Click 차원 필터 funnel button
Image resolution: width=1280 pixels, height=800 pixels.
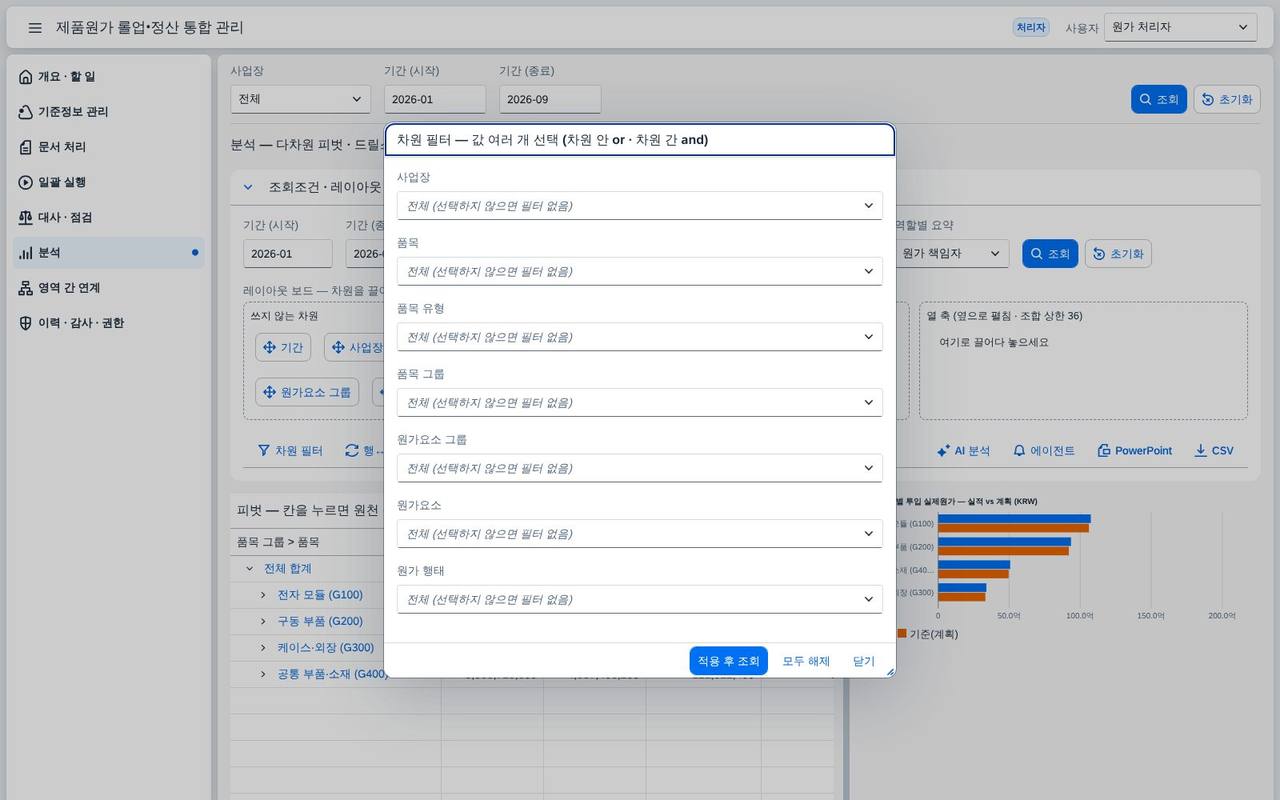coord(290,451)
